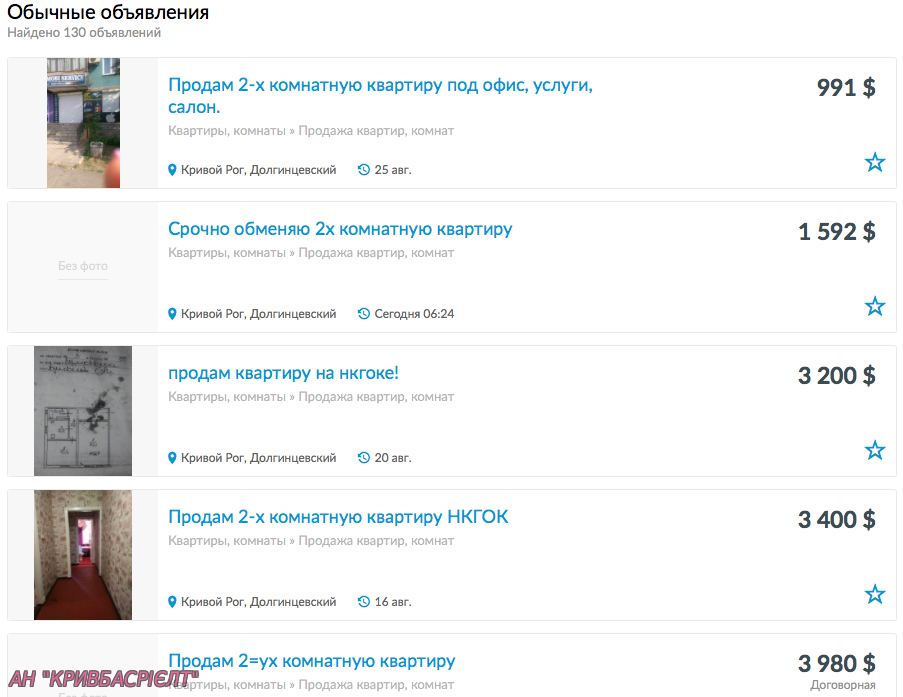Click the star on the 3 400 $ listing
The width and height of the screenshot is (903, 697).
click(x=874, y=594)
